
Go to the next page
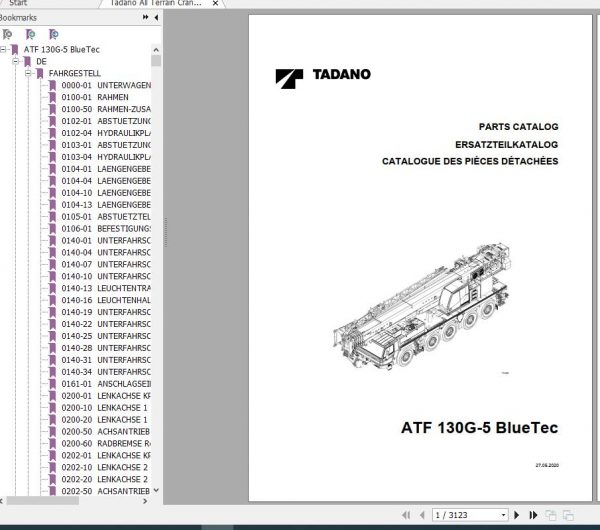(x=517, y=515)
